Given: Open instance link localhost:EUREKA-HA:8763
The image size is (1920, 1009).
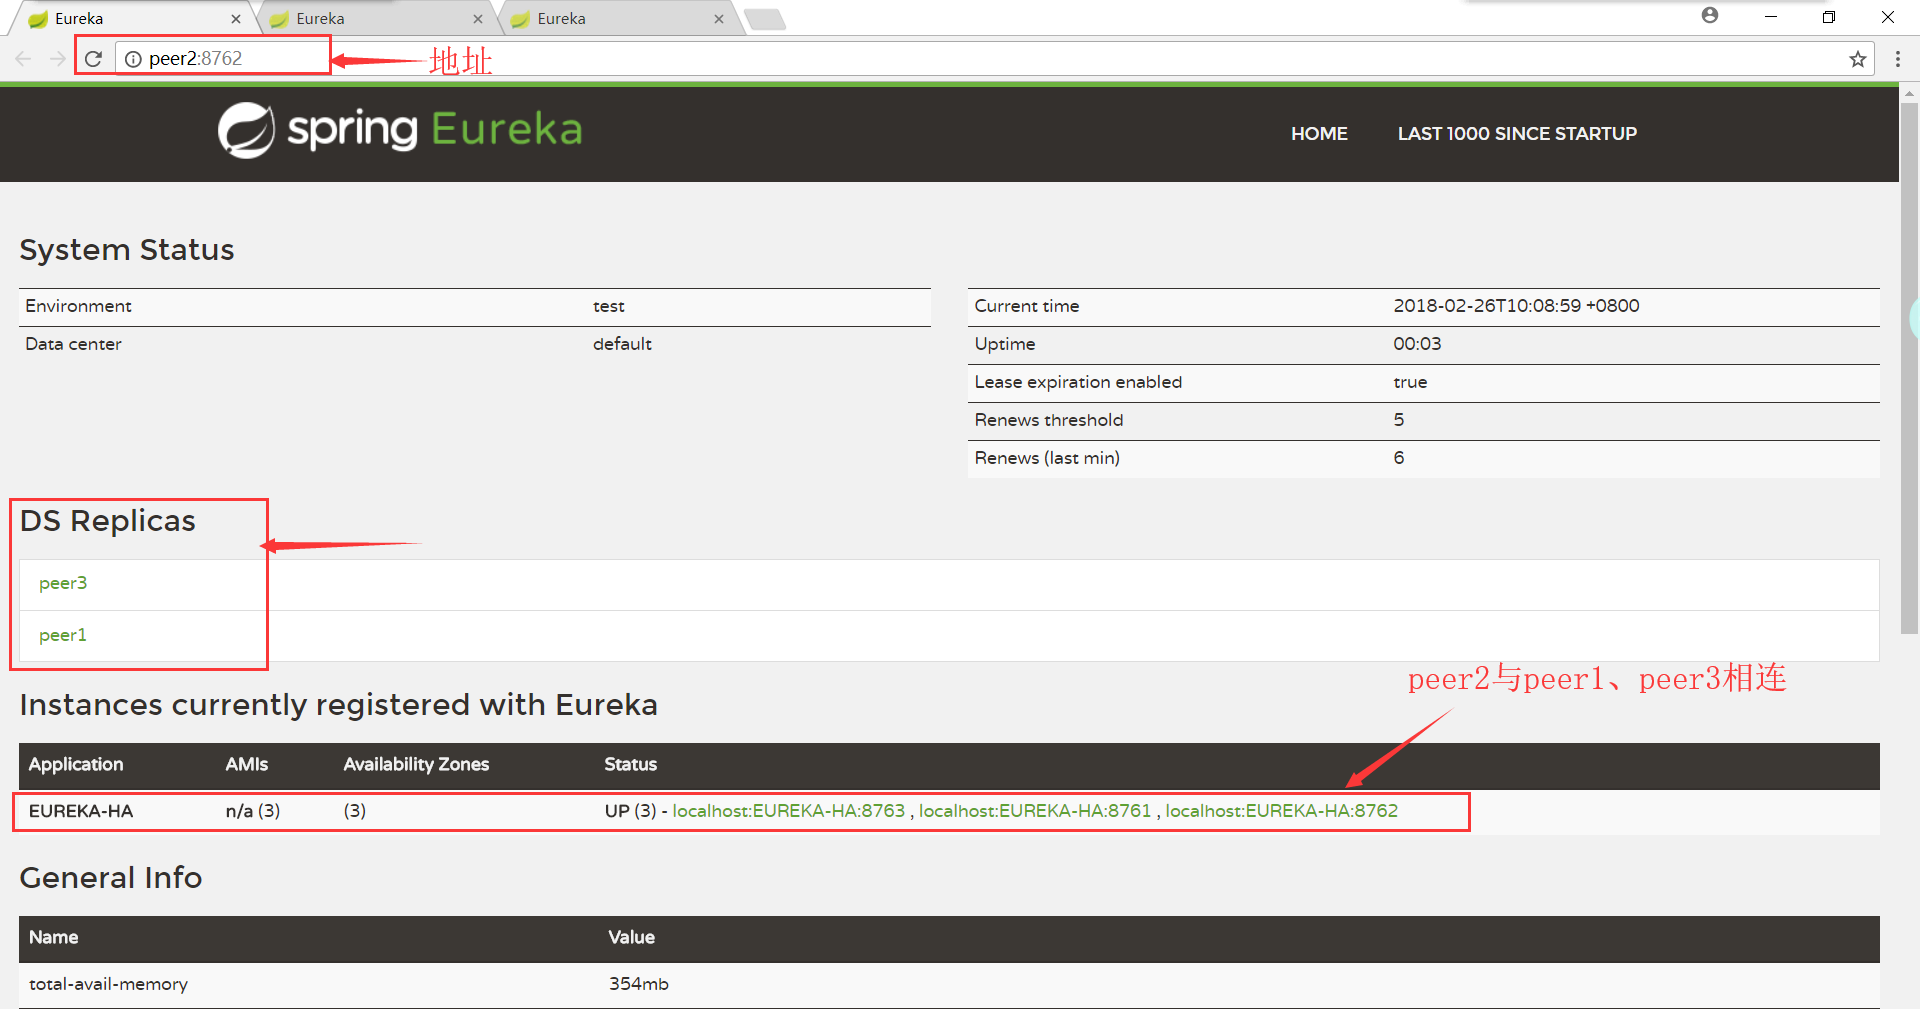Looking at the screenshot, I should [788, 811].
